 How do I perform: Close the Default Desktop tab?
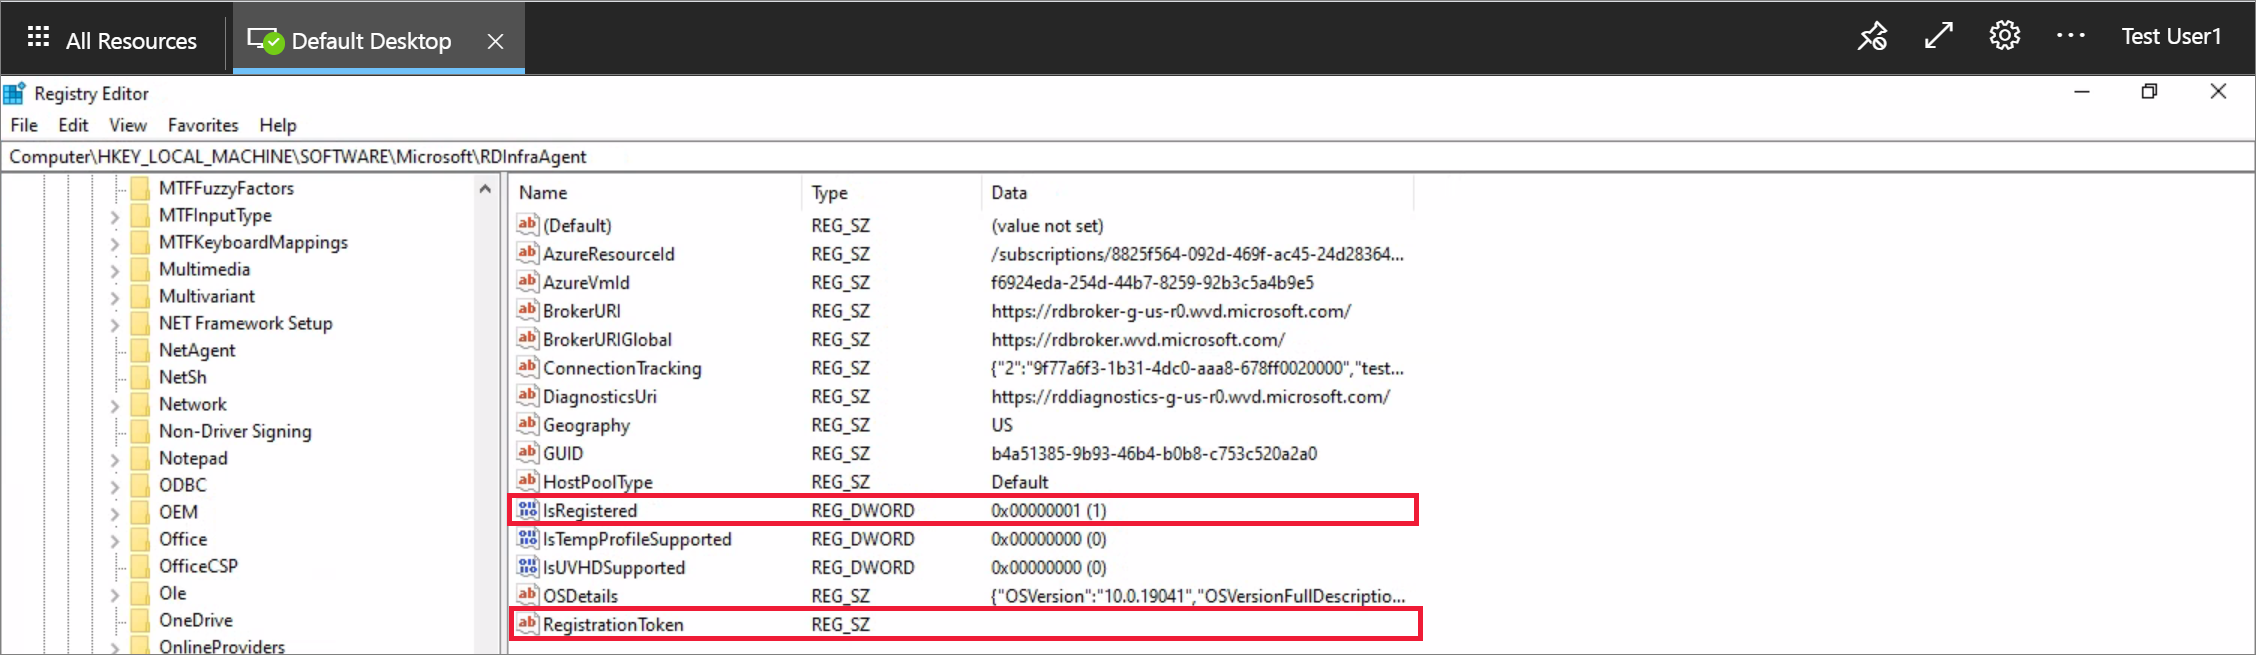495,41
